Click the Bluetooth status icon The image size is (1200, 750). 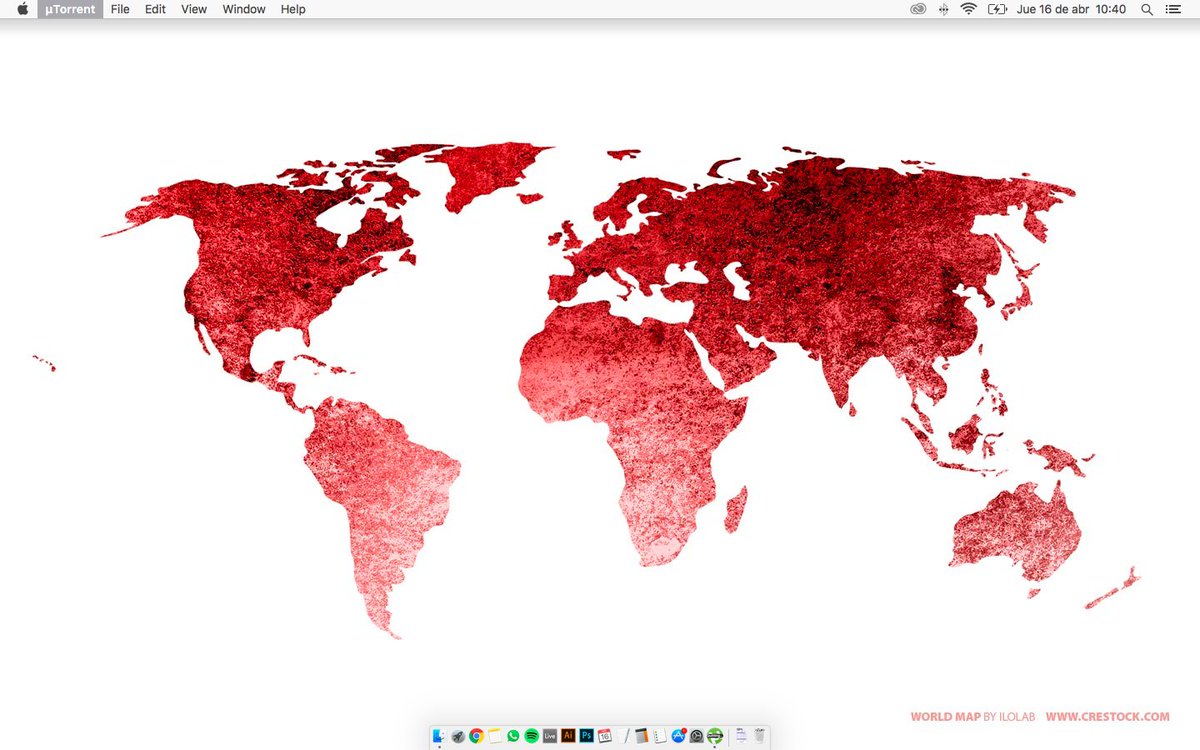pos(944,9)
